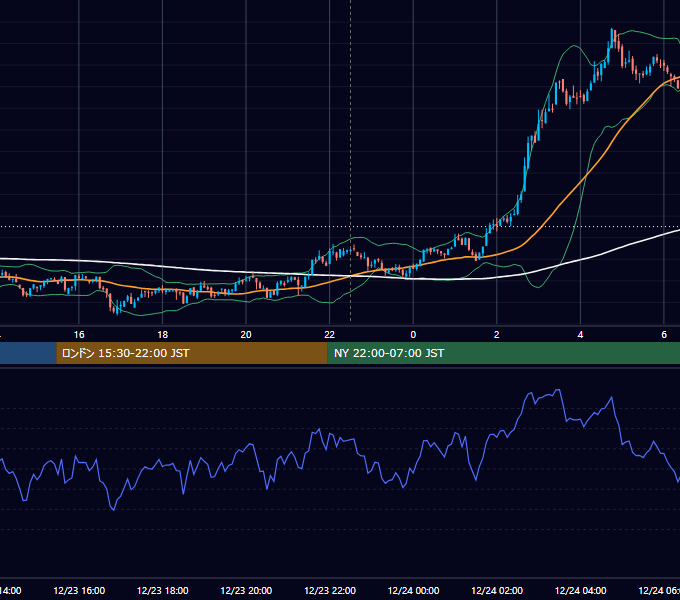Click the 12/23 22:00 time label
This screenshot has height=600, width=680.
[x=330, y=590]
